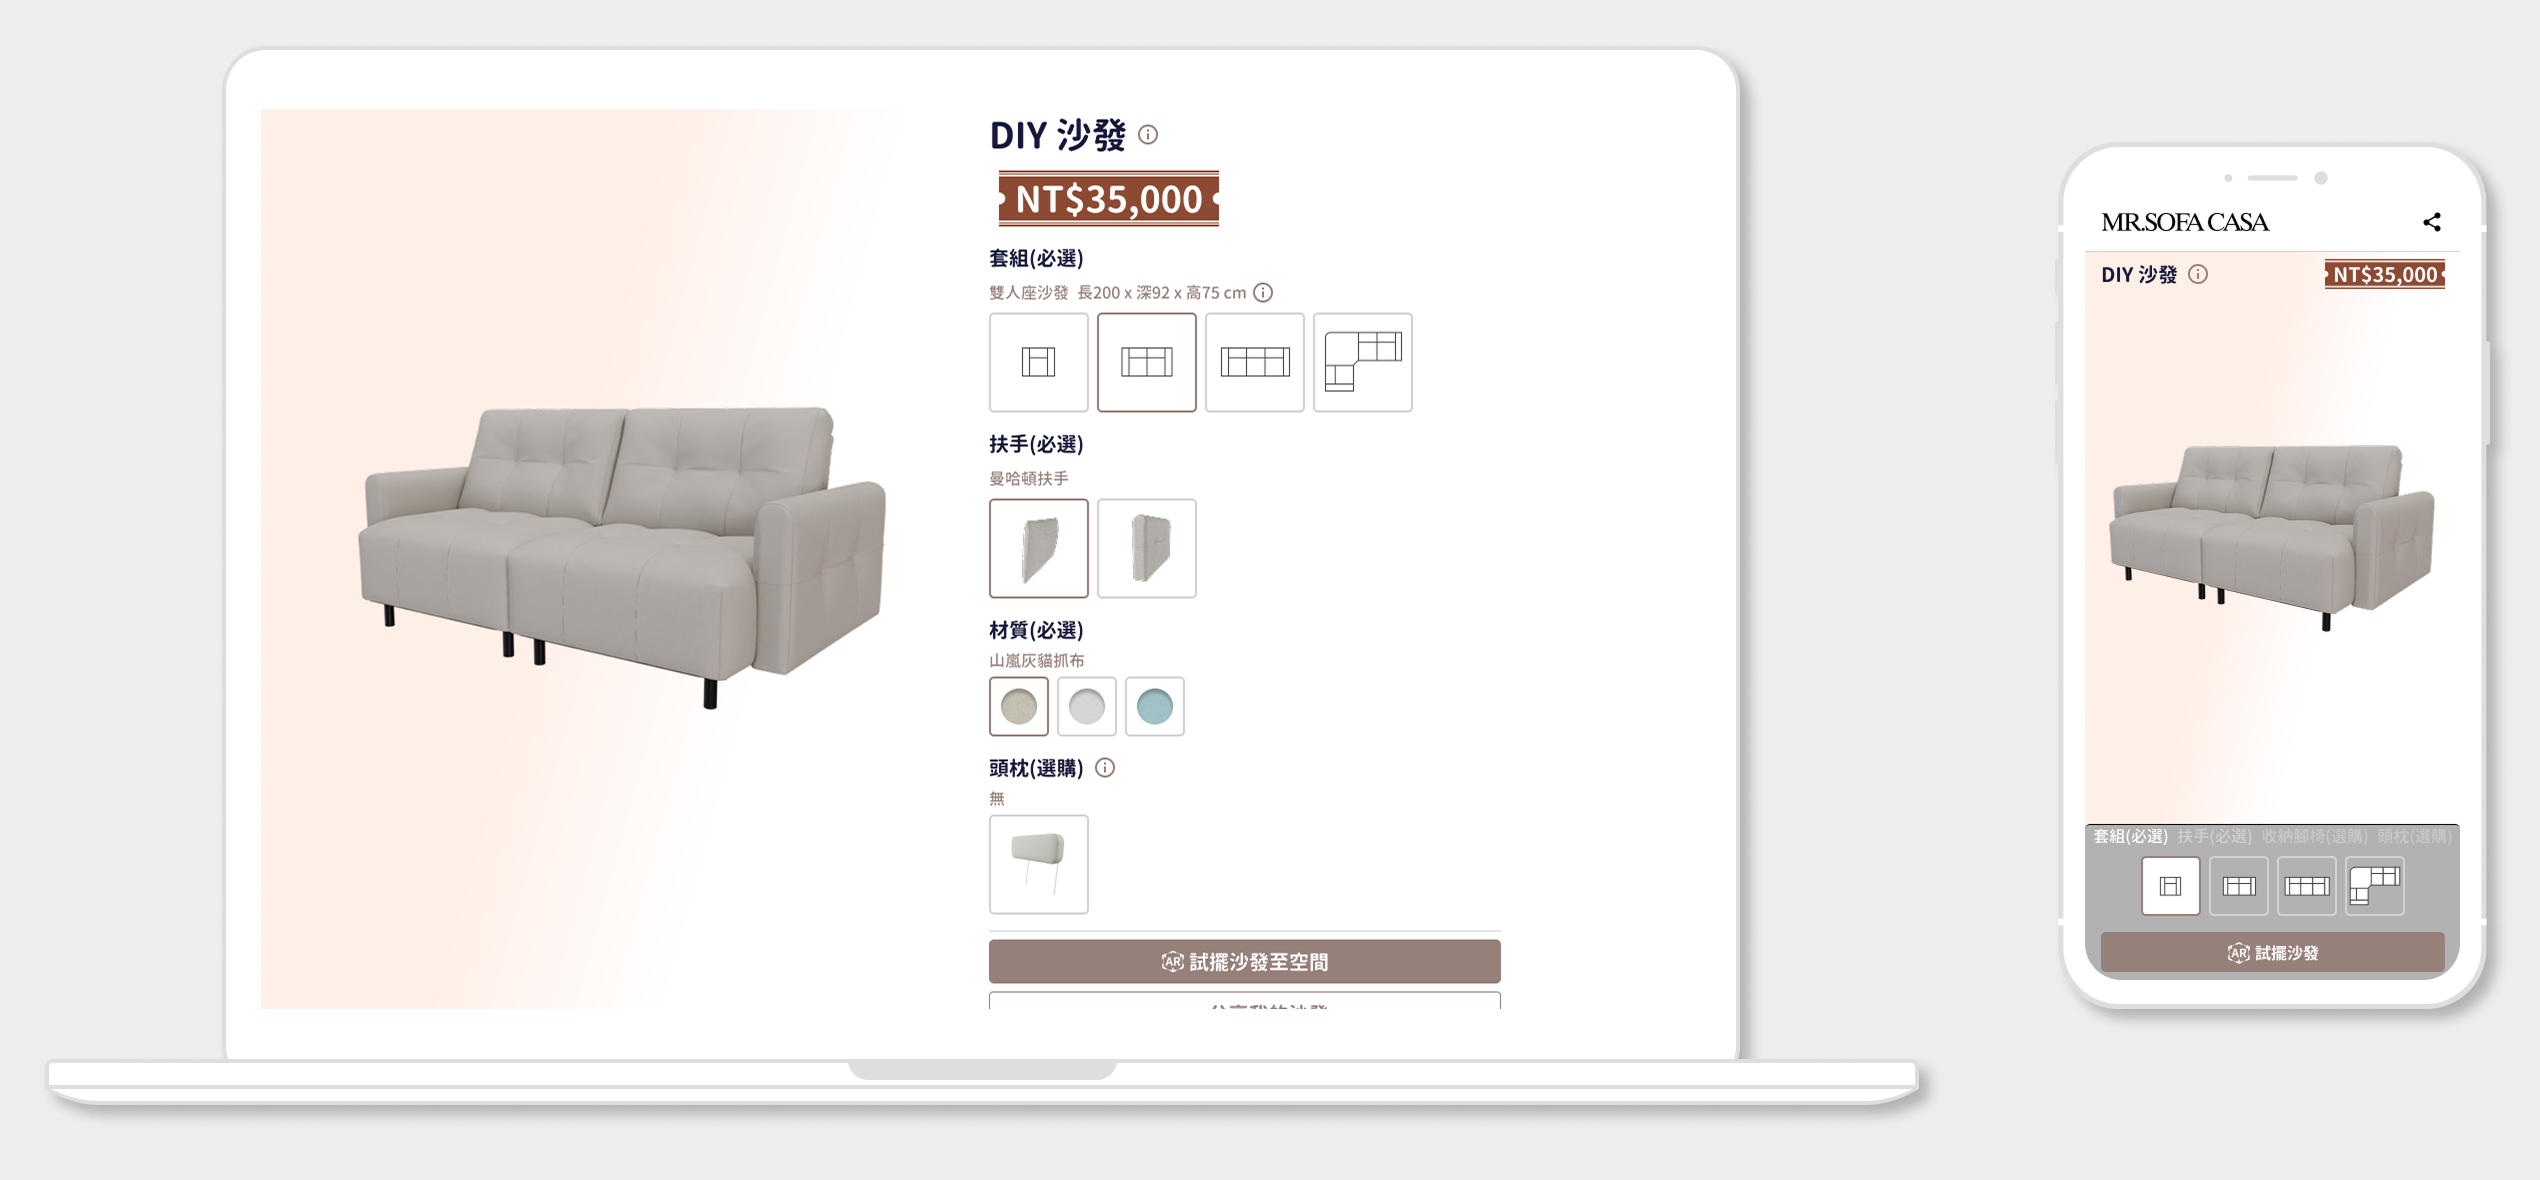Choose the two-seat sofa set option
This screenshot has height=1180, width=2540.
tap(1146, 362)
